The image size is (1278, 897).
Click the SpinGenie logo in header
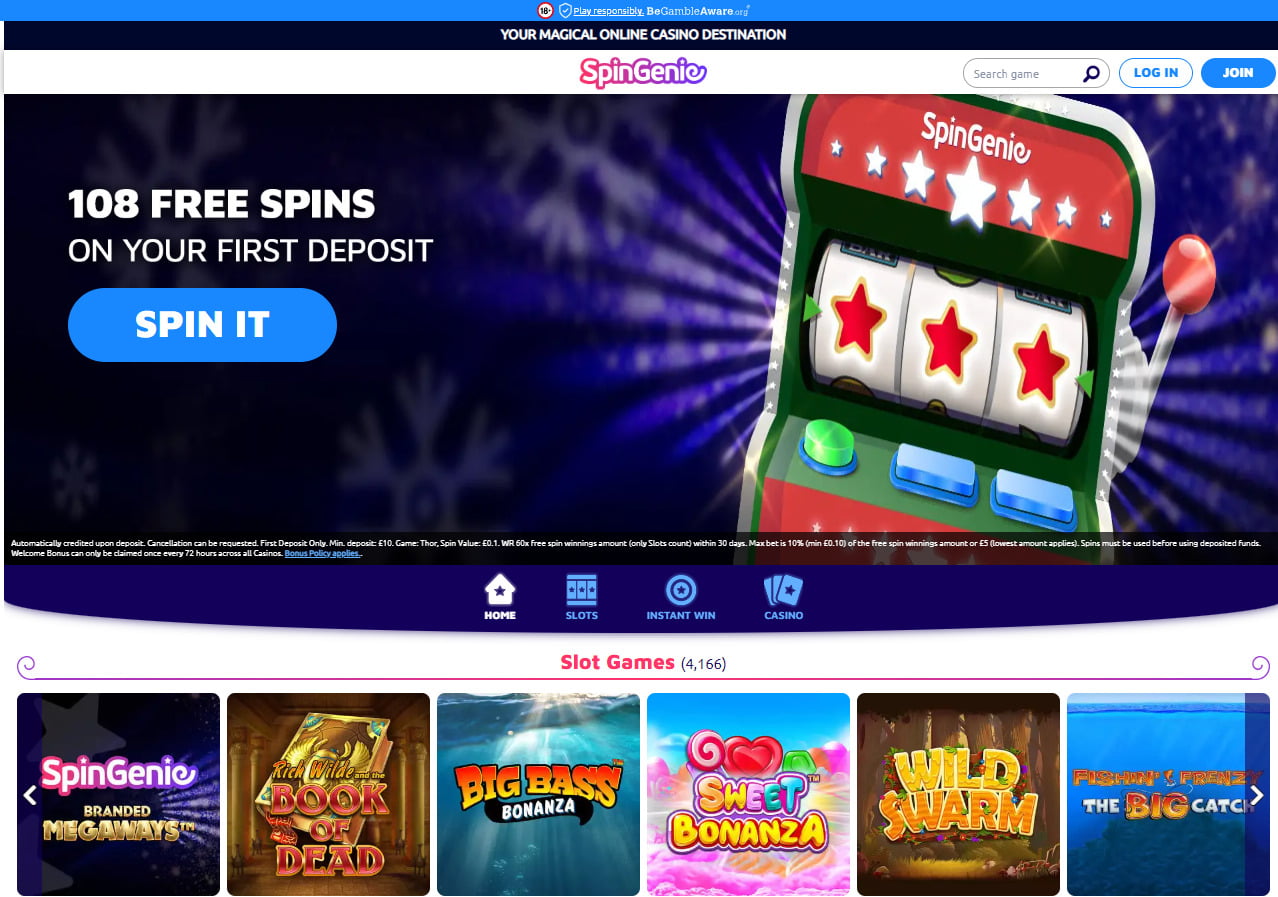pos(643,72)
